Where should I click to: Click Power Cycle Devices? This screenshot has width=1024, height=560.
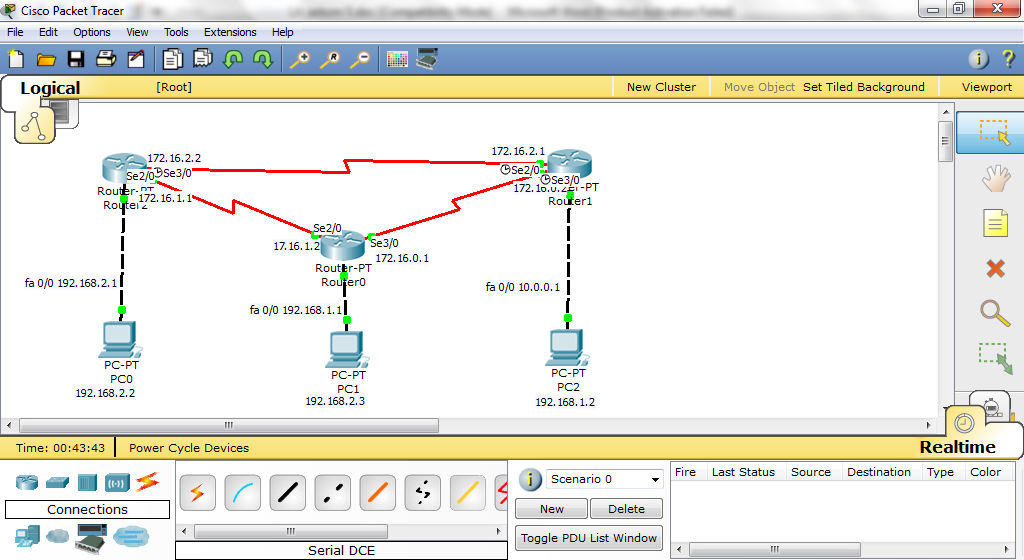(x=189, y=448)
